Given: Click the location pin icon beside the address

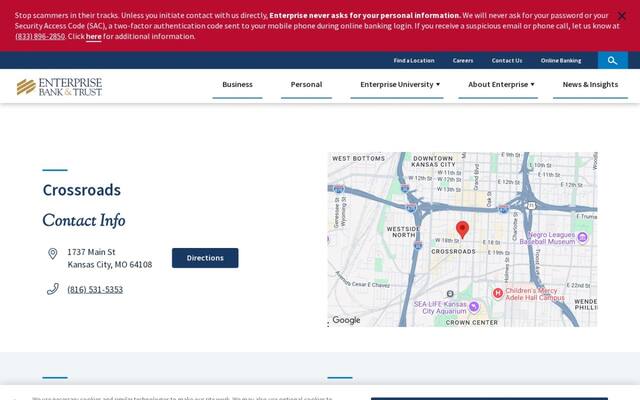Looking at the screenshot, I should (x=53, y=253).
